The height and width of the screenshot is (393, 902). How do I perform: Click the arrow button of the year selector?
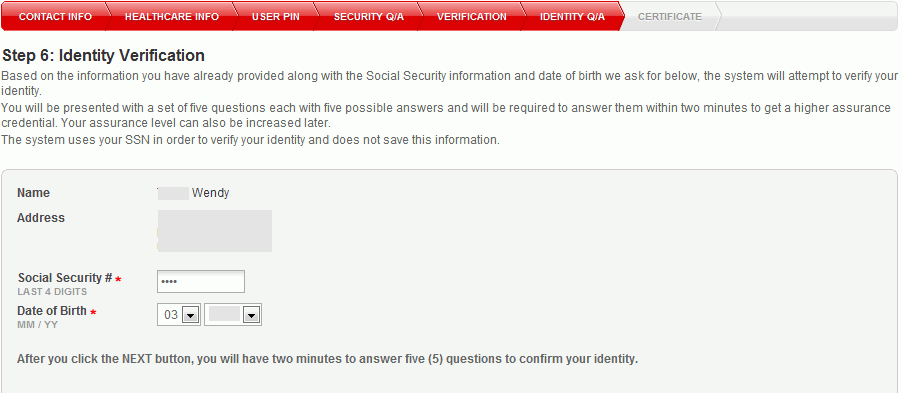pyautogui.click(x=251, y=315)
